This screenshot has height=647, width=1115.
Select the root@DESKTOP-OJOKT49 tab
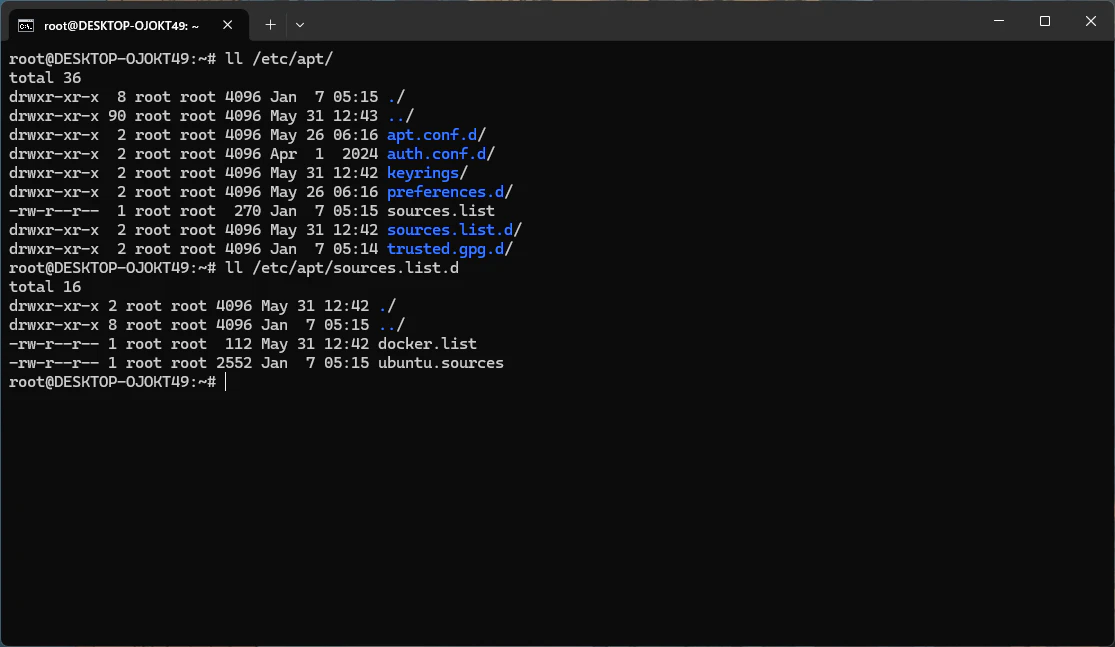[129, 25]
